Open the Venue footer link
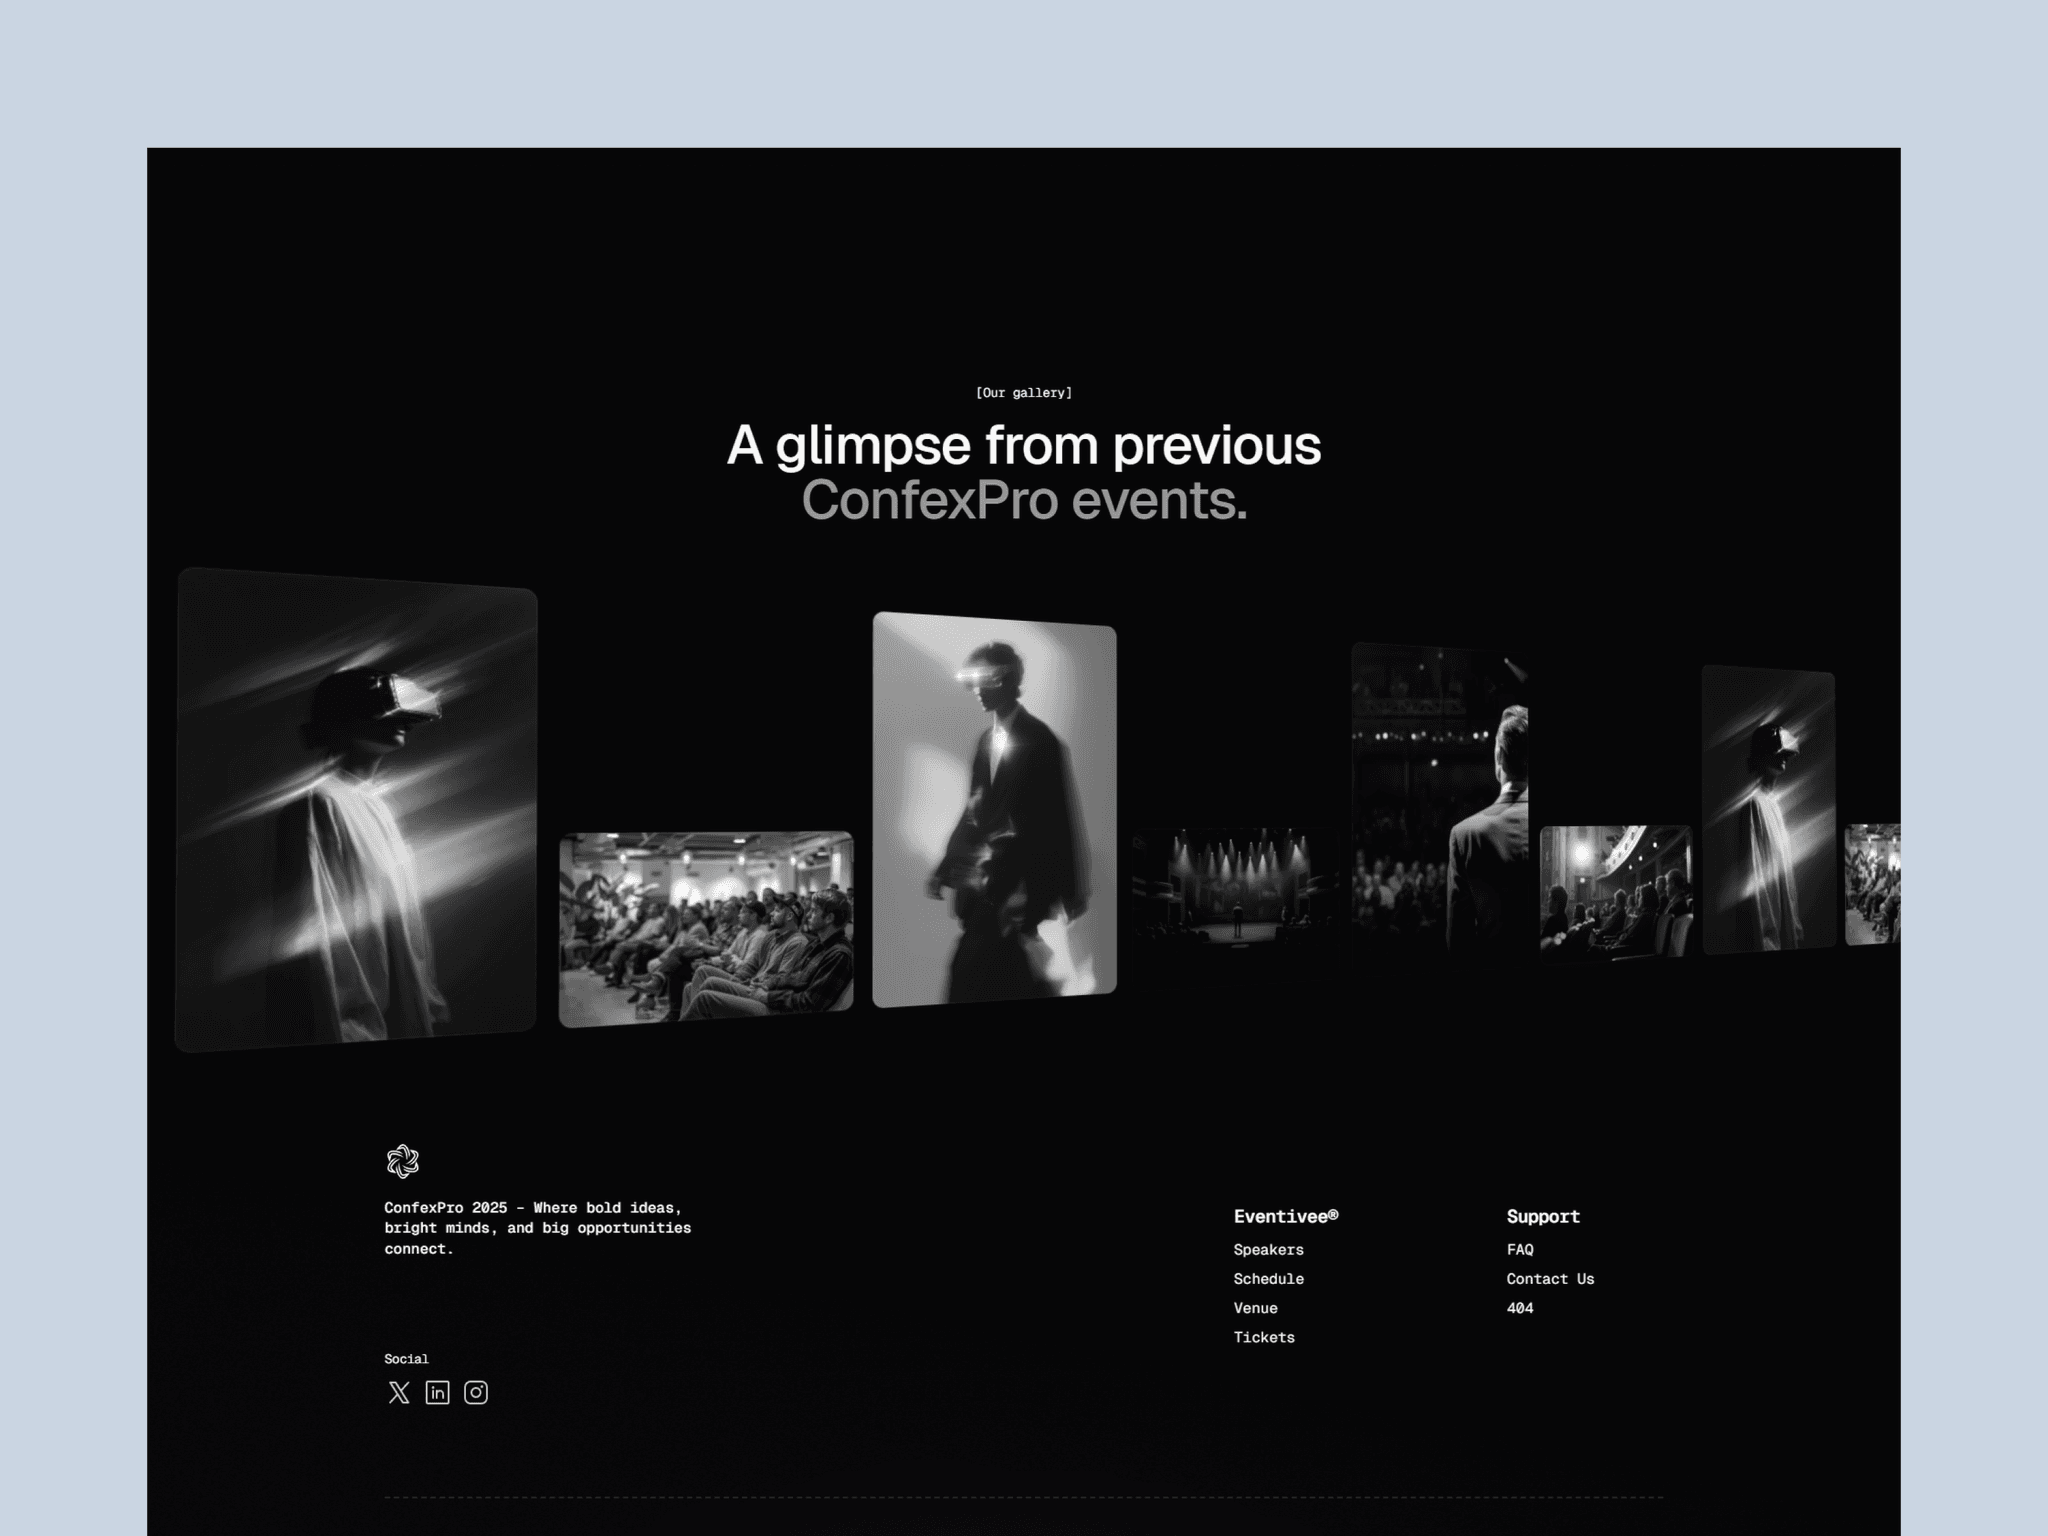Screen dimensions: 2048x1536 click(1255, 1307)
